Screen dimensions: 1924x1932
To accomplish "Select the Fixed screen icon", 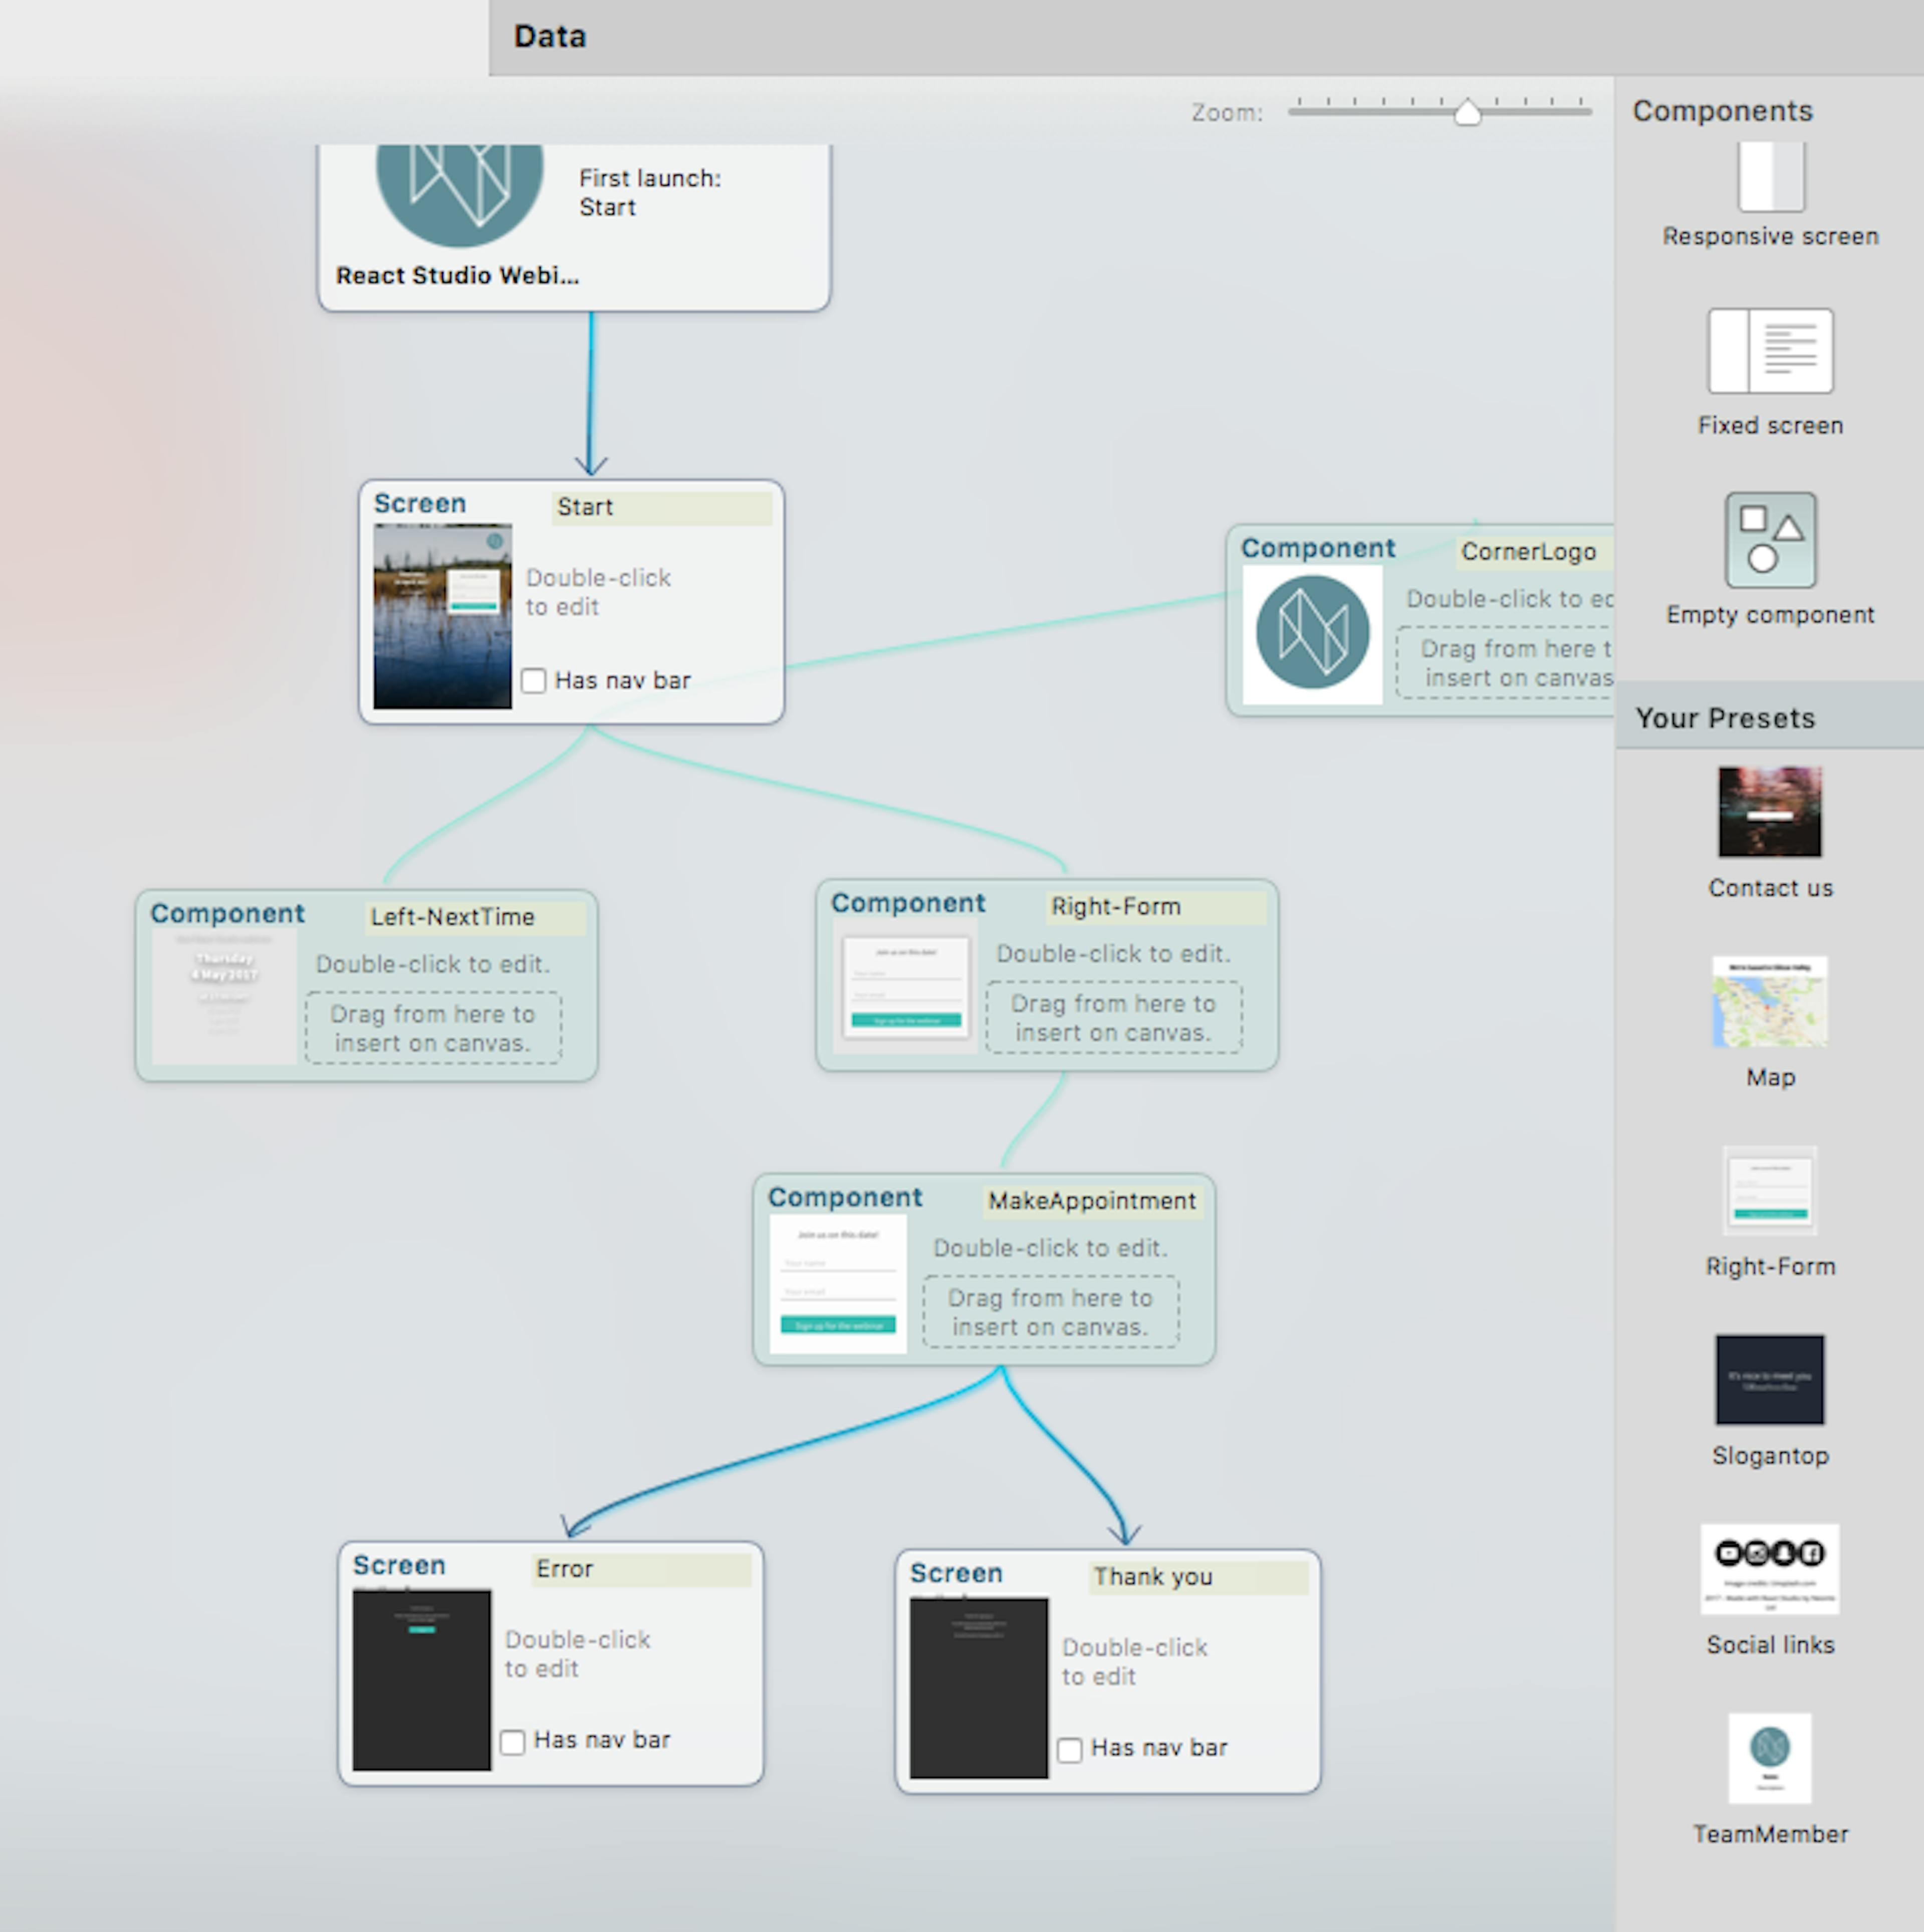I will pos(1770,351).
